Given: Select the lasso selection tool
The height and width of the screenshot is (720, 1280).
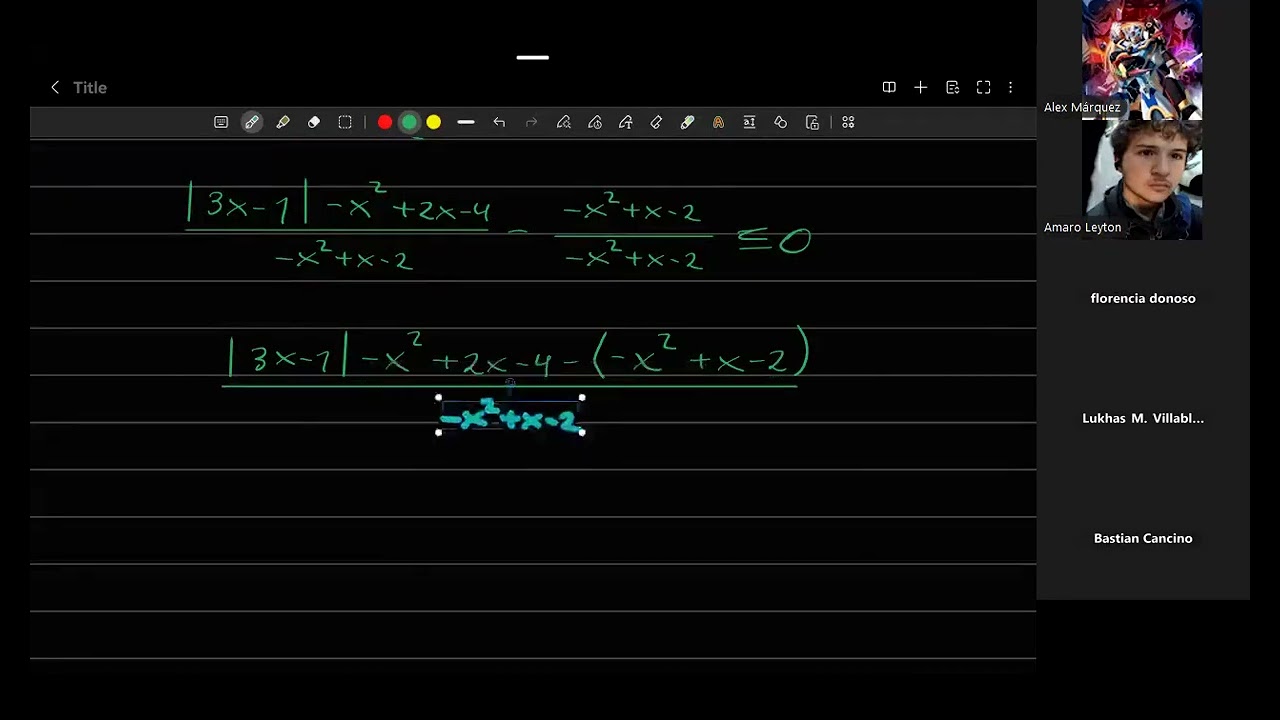Looking at the screenshot, I should point(345,122).
